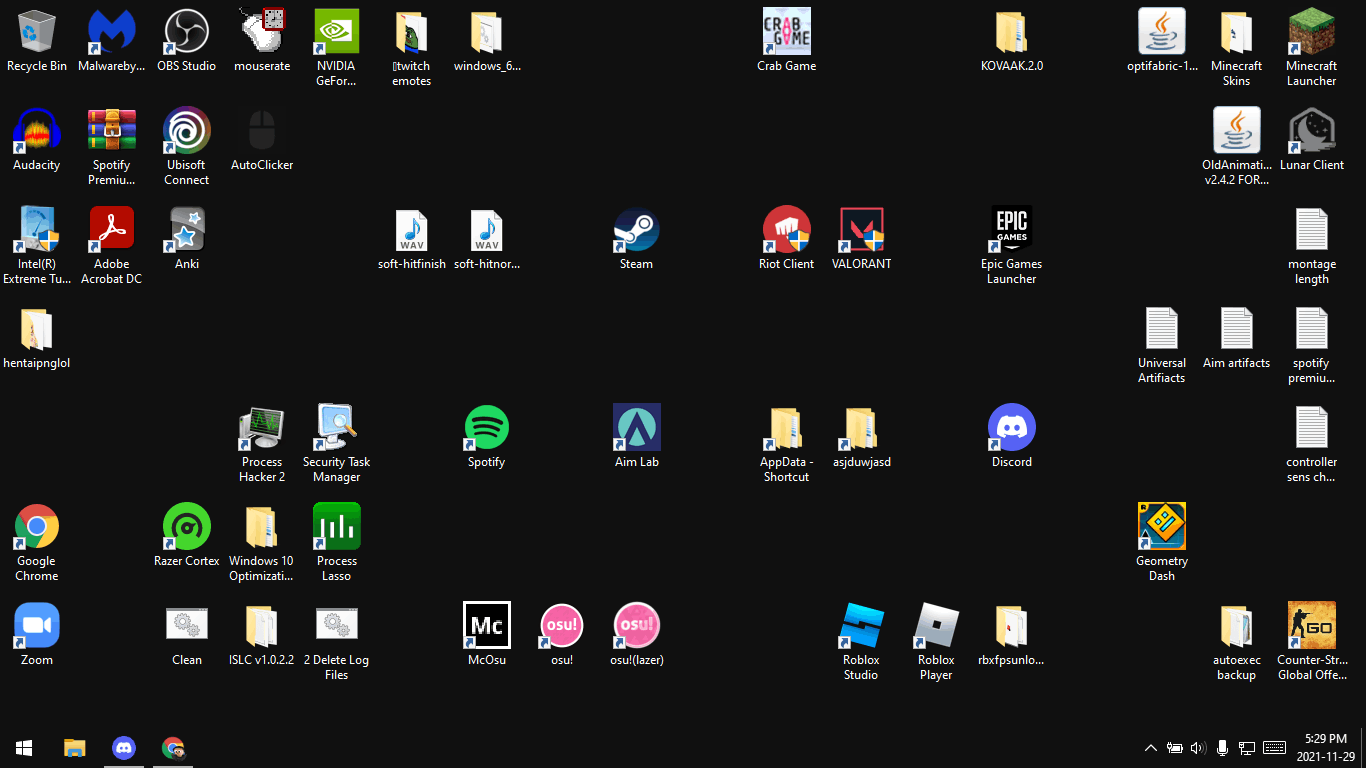Select the Aim artifacts text file
Viewport: 1366px width, 768px height.
(1237, 329)
